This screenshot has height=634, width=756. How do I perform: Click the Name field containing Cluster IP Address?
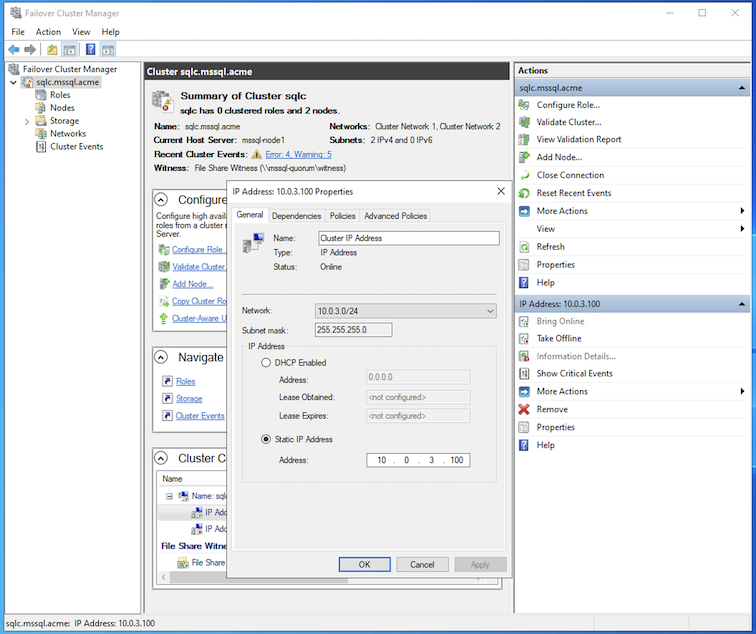(409, 238)
